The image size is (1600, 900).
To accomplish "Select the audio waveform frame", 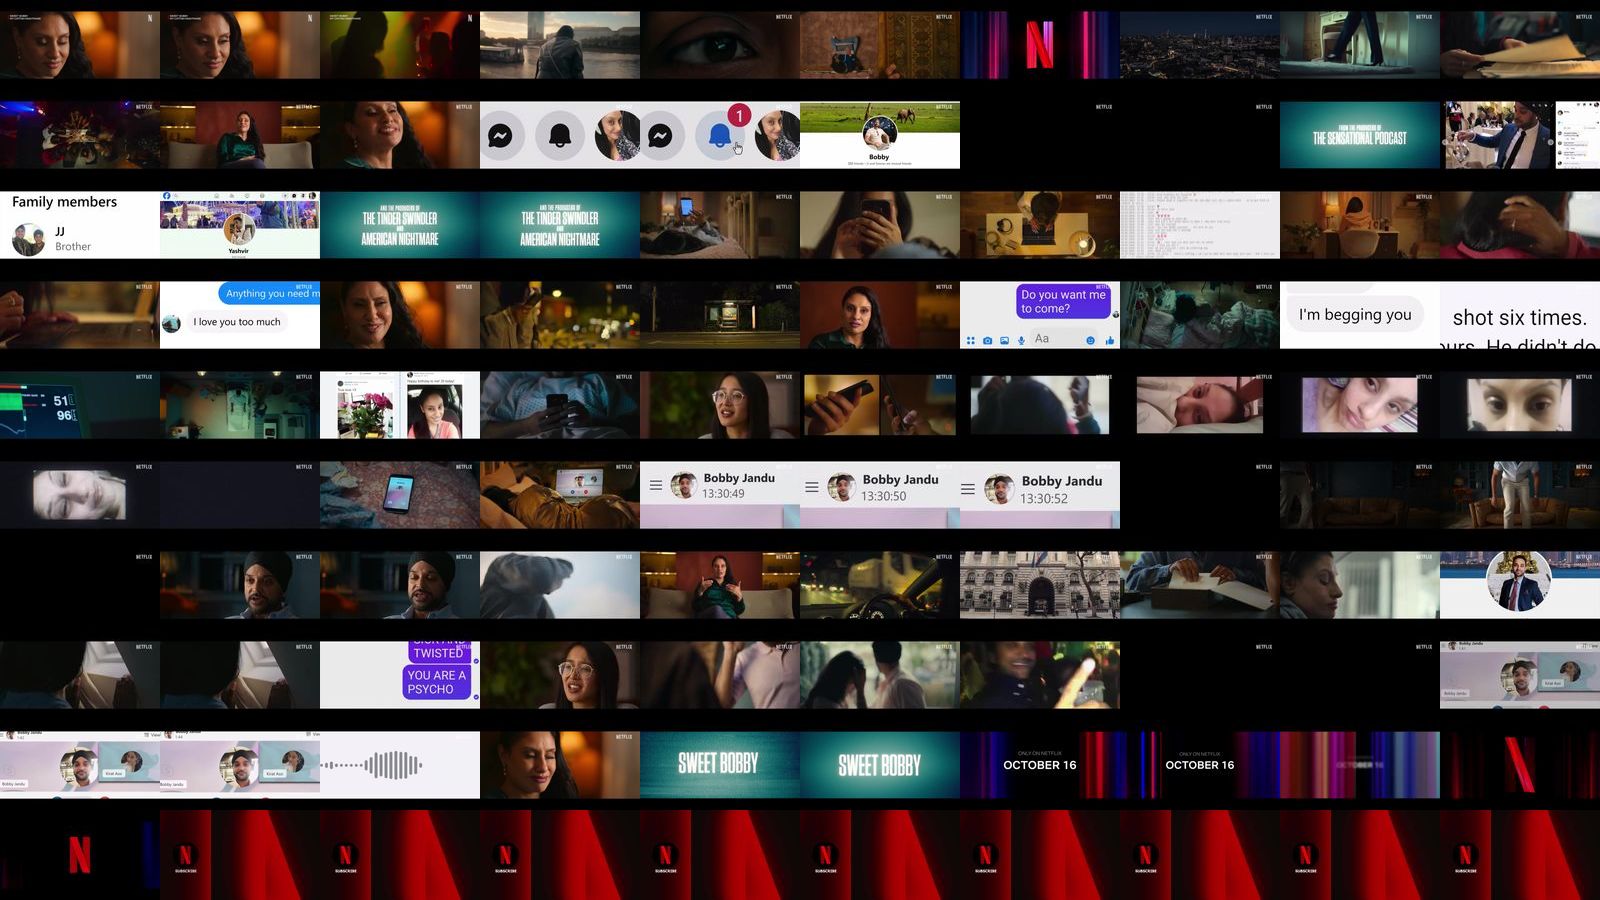I will tap(400, 765).
